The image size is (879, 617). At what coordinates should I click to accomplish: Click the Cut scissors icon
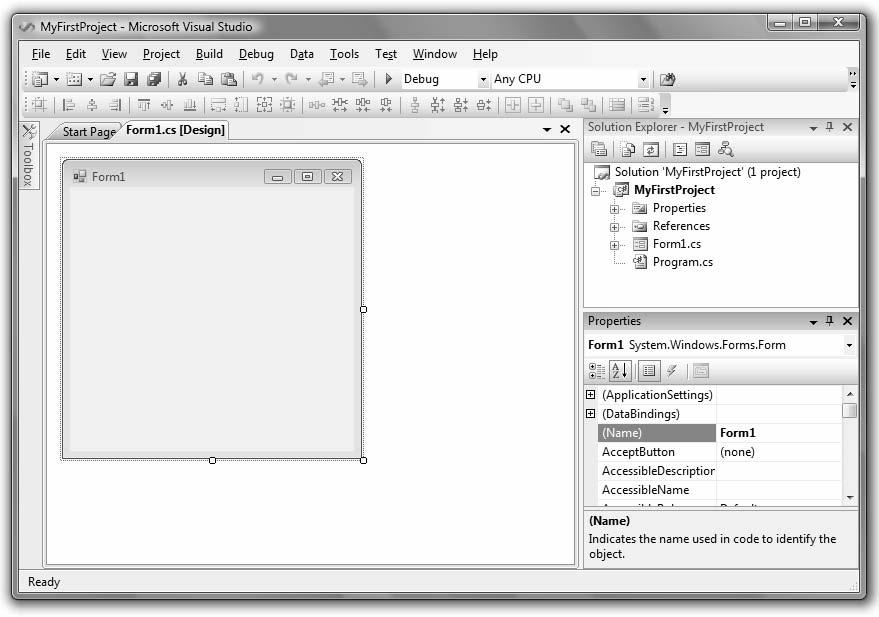[x=182, y=79]
